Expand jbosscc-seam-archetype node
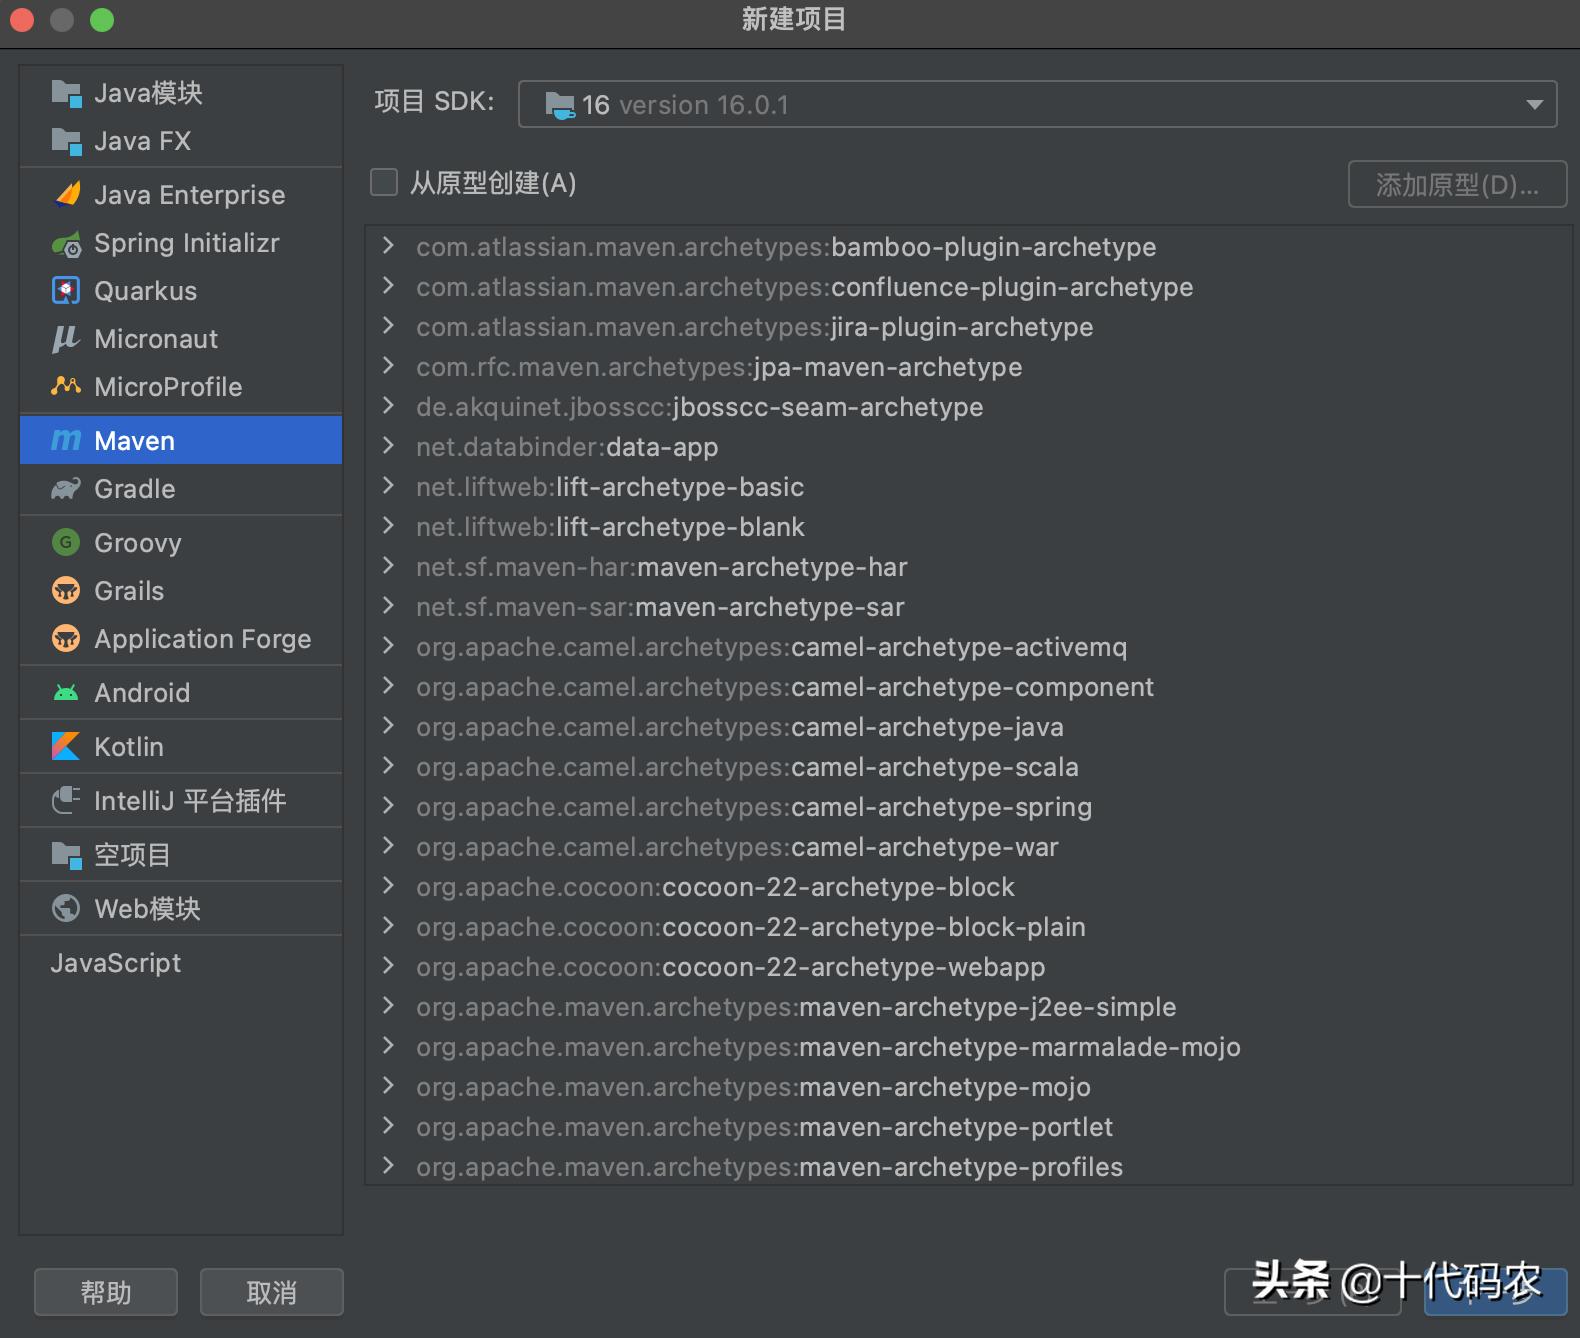Viewport: 1580px width, 1338px height. 388,406
